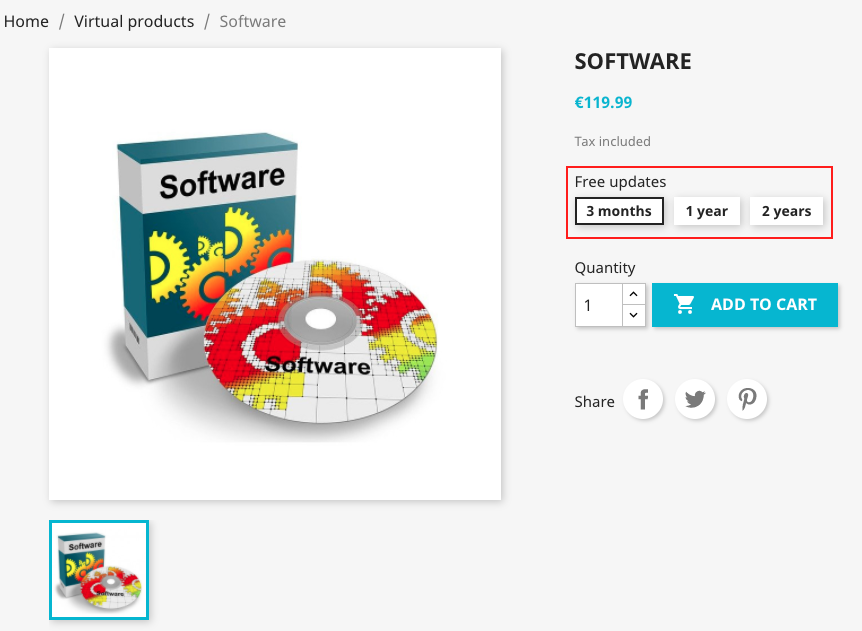Click the shopping cart icon in button
The width and height of the screenshot is (862, 631).
(x=684, y=305)
